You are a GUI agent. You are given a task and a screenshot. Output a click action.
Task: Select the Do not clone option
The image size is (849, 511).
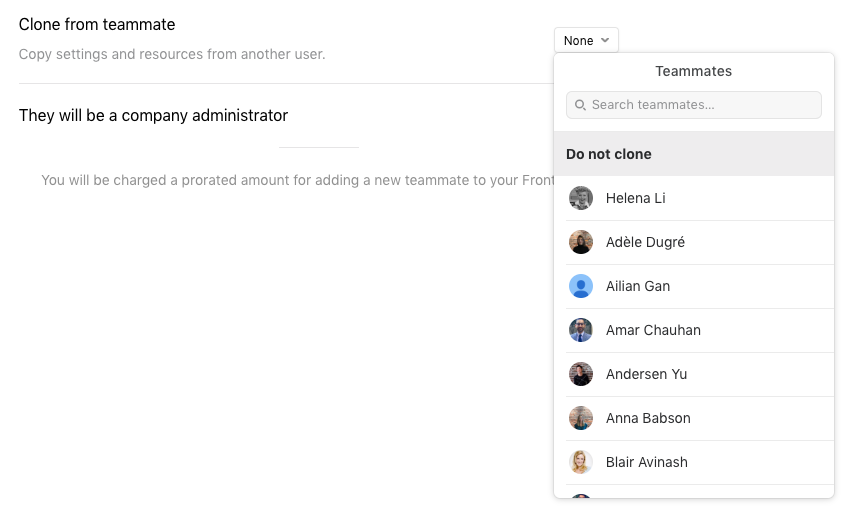(x=694, y=154)
